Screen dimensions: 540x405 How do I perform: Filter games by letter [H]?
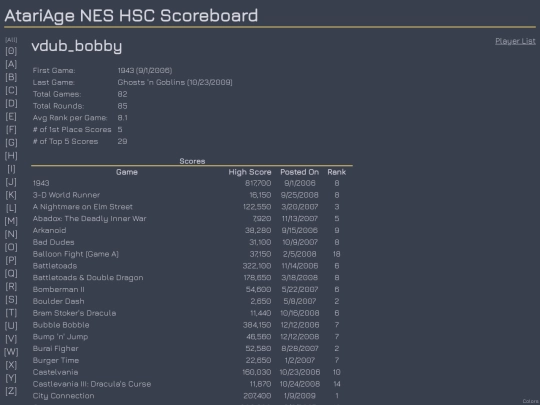11,156
